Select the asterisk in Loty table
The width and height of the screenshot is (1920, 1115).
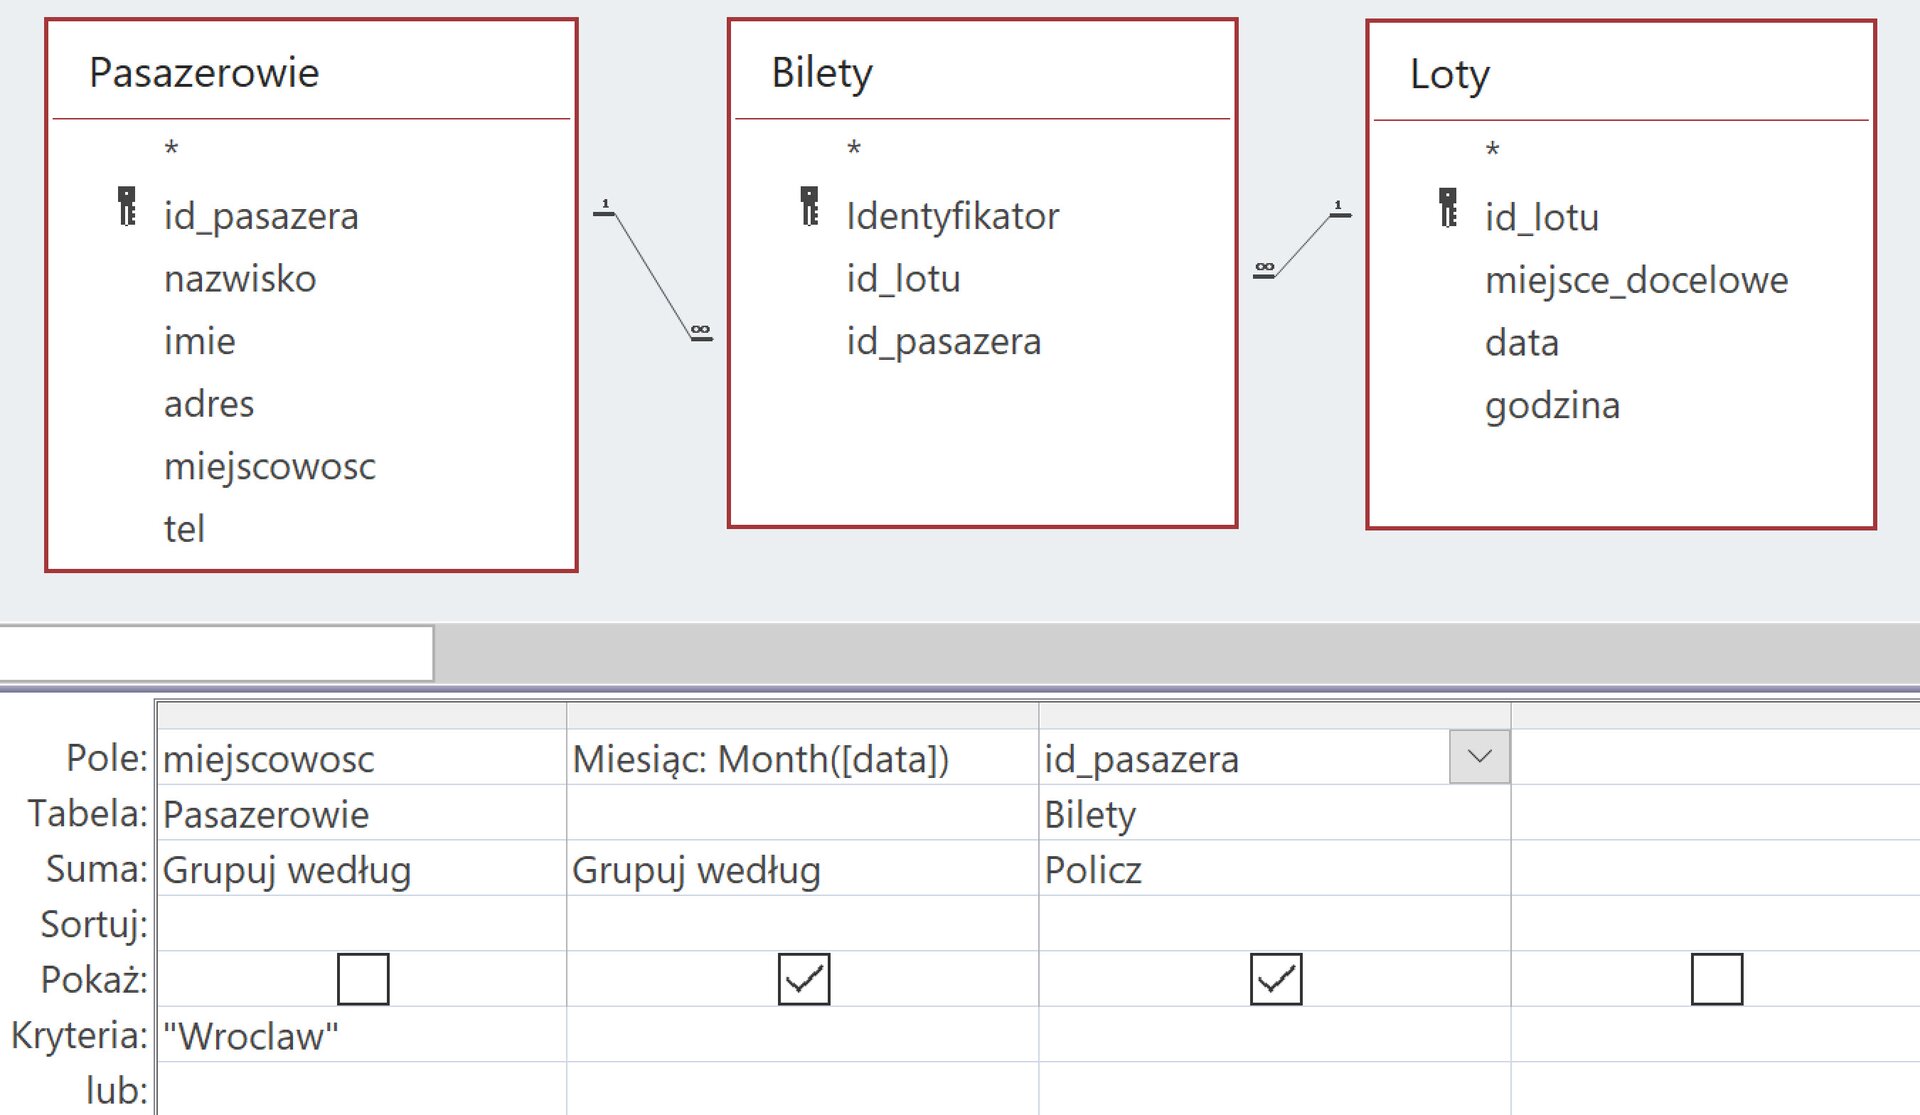coord(1492,151)
